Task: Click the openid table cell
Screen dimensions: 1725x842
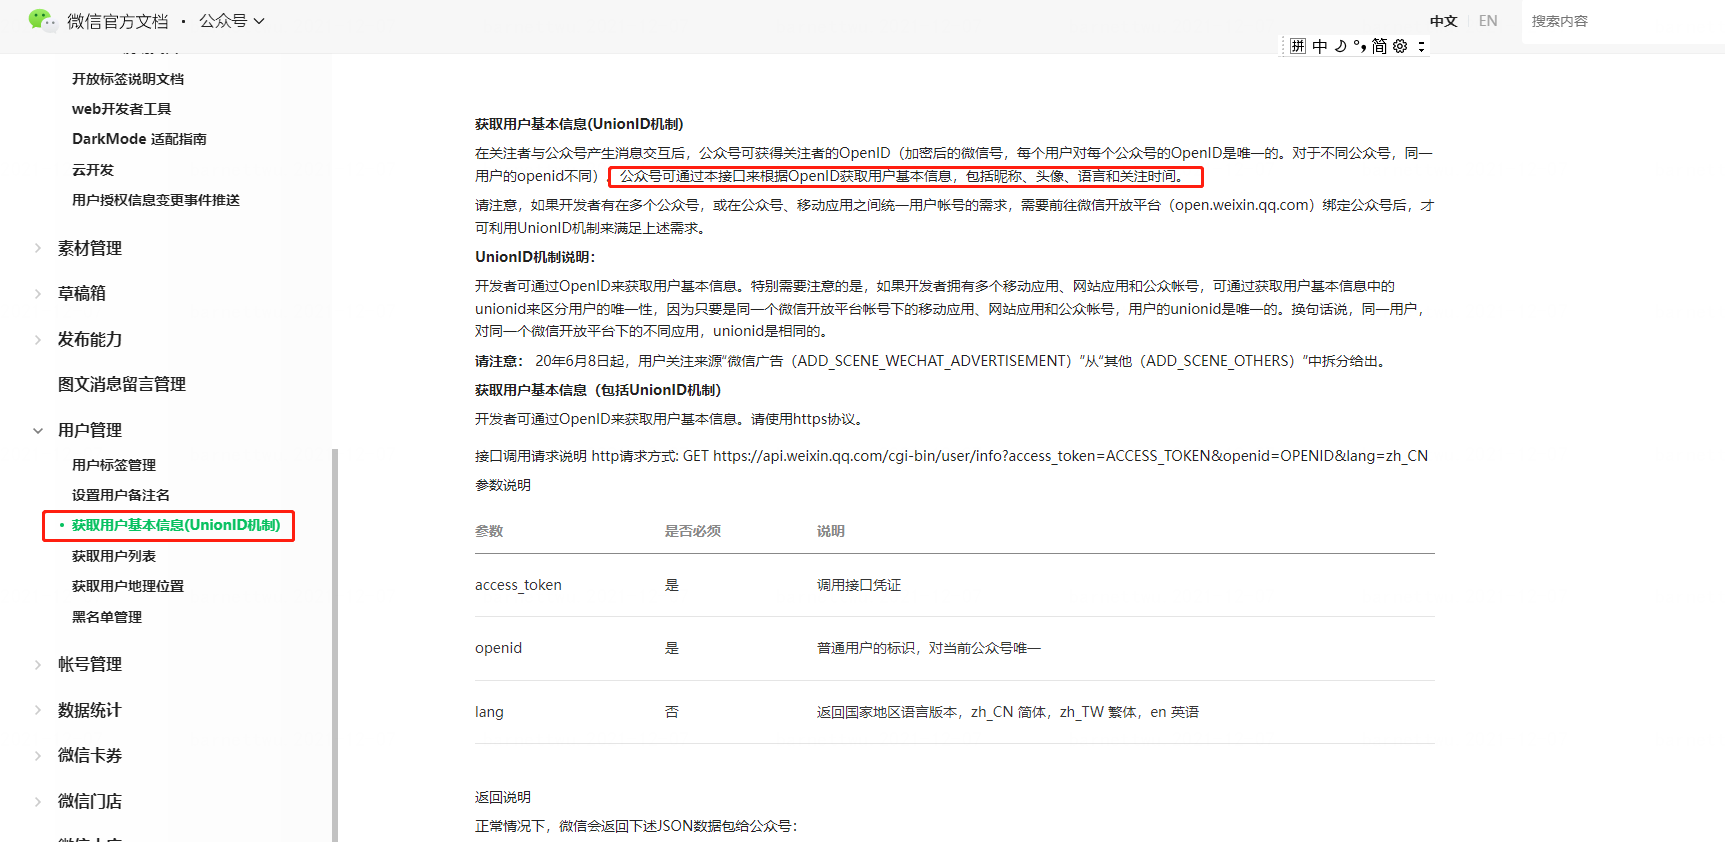Action: click(x=498, y=648)
